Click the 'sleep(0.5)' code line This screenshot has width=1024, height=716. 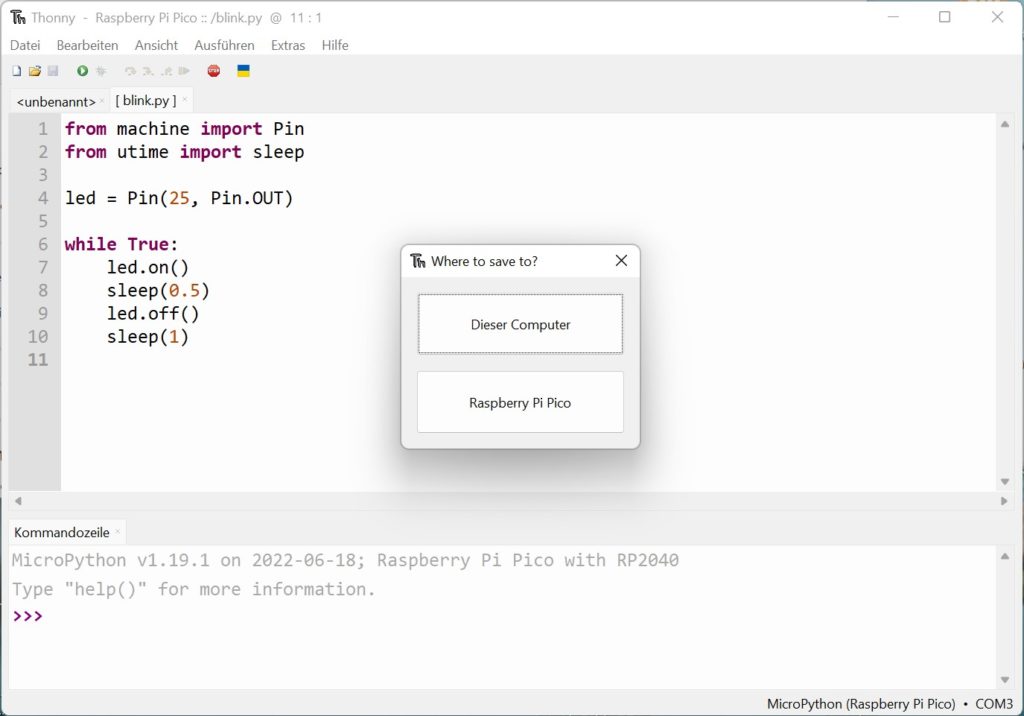(x=158, y=290)
